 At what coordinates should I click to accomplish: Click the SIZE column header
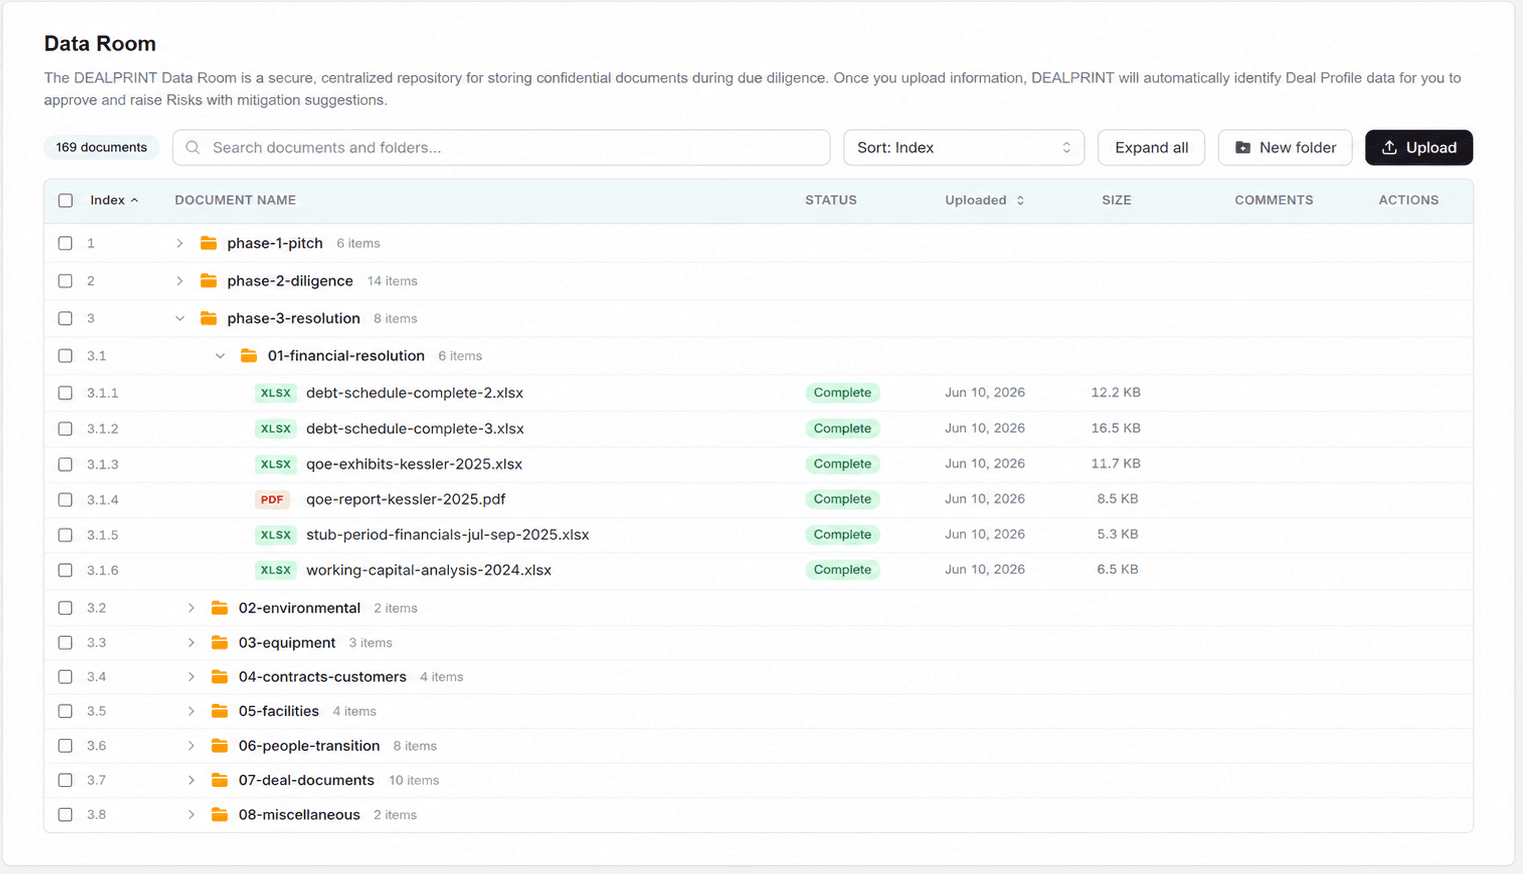click(x=1117, y=200)
